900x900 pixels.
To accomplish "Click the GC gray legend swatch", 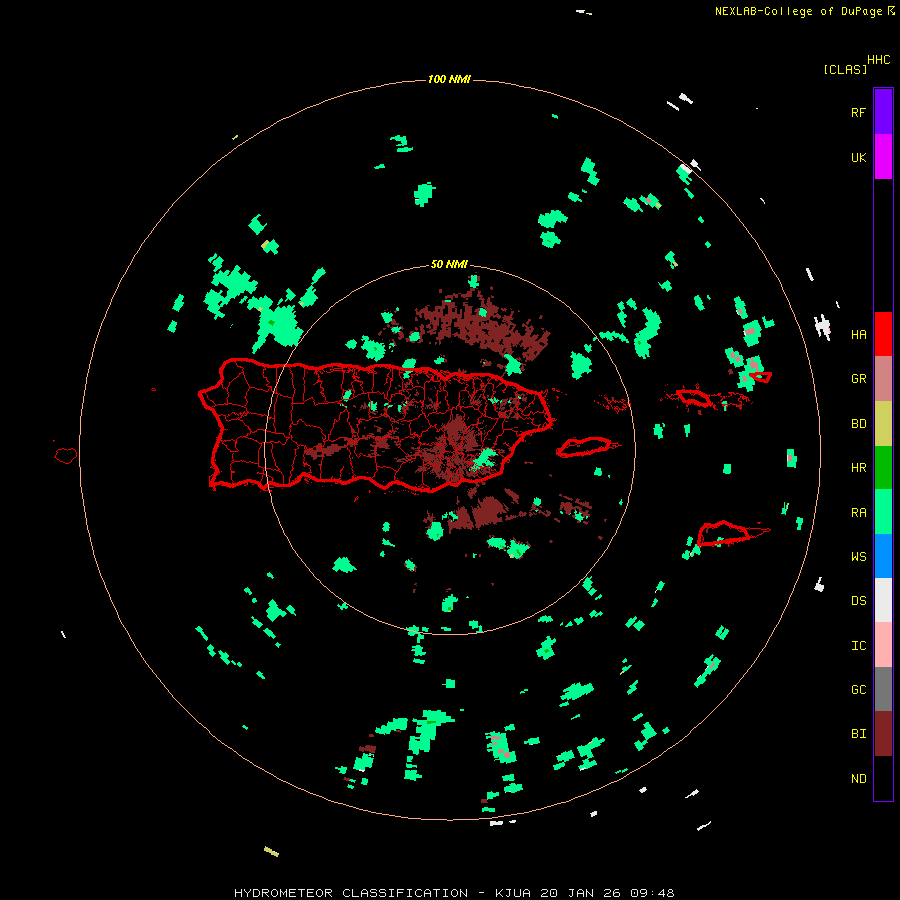I will tap(883, 689).
